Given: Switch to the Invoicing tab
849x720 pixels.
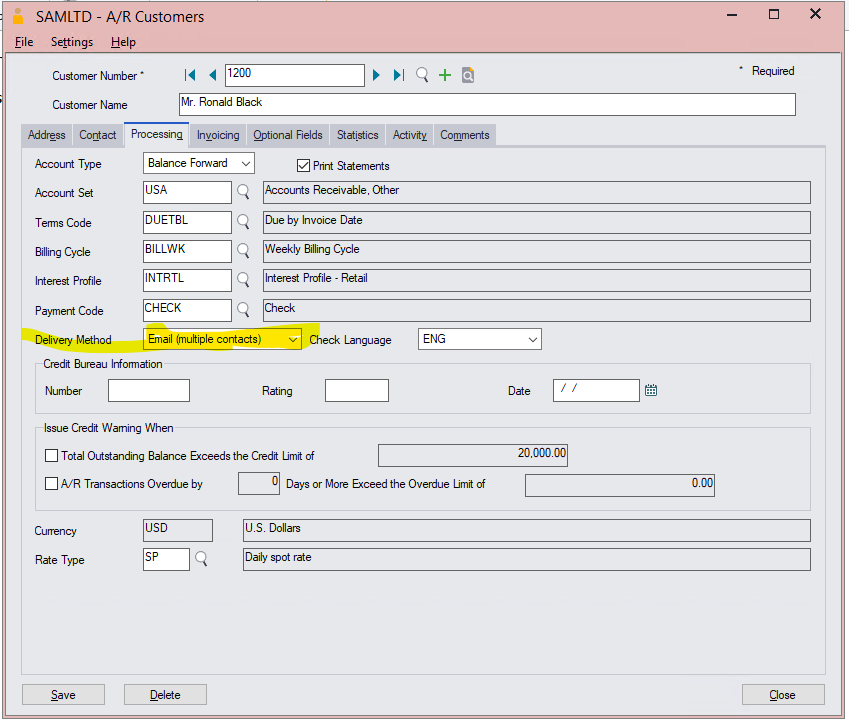Looking at the screenshot, I should point(218,135).
